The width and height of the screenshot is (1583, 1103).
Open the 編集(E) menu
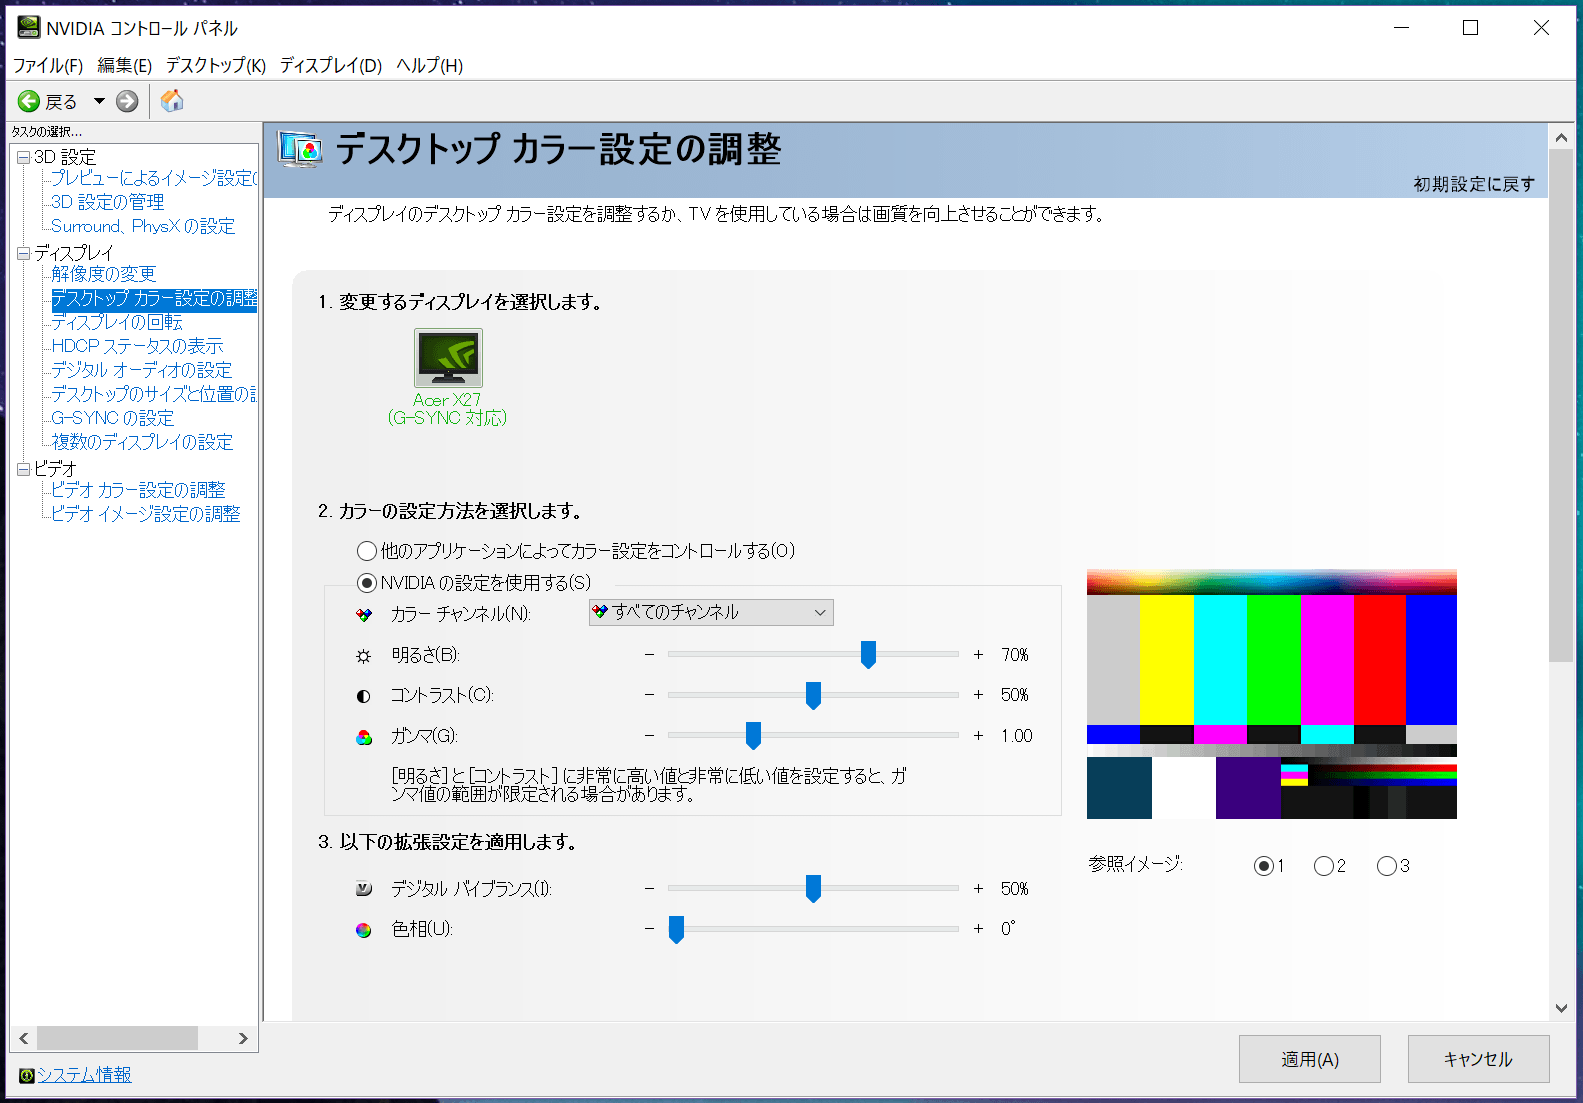pyautogui.click(x=125, y=66)
